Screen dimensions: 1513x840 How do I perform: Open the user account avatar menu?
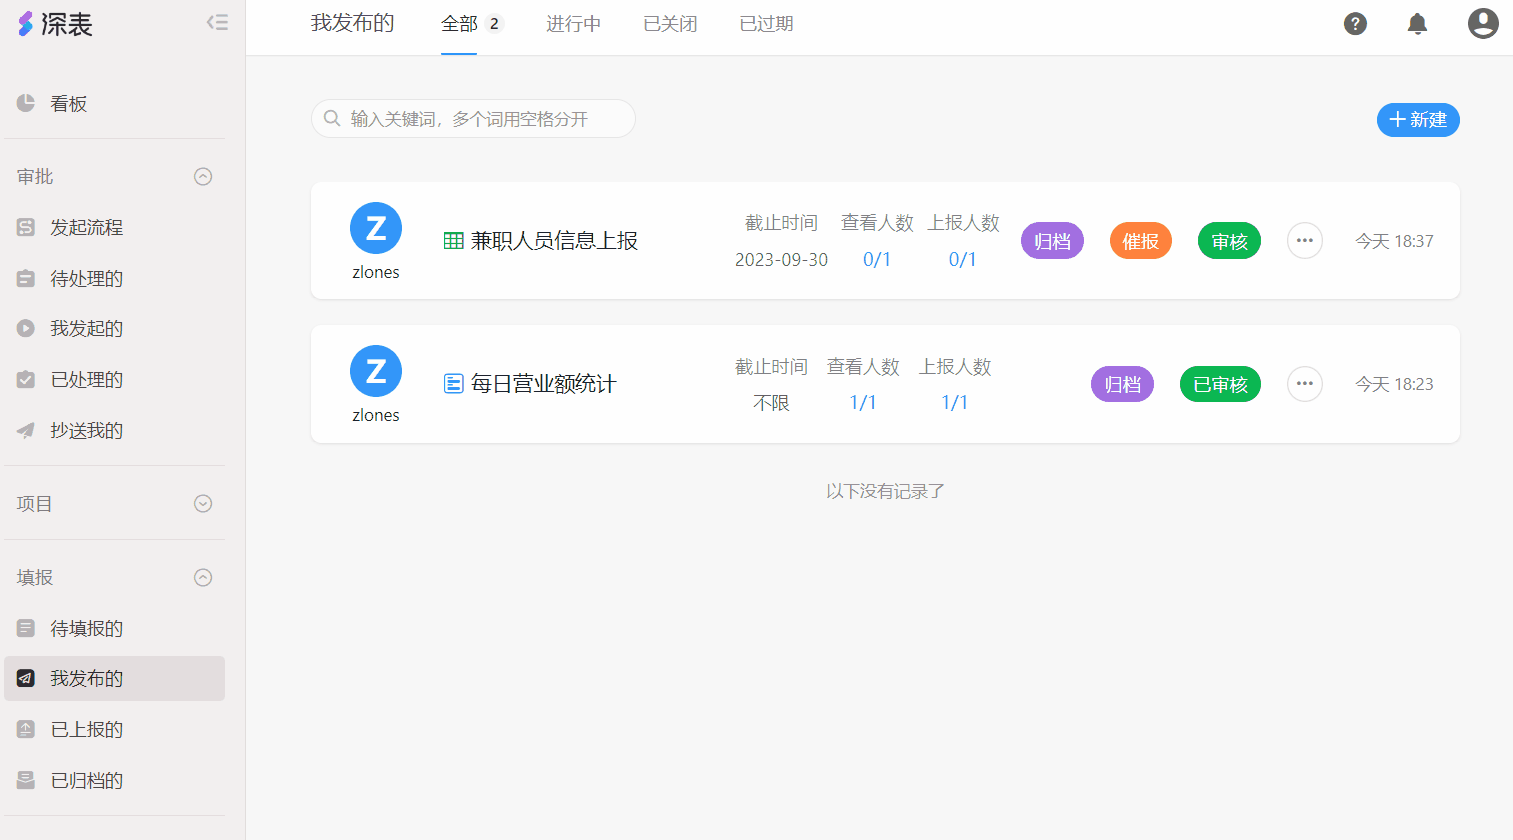1482,23
